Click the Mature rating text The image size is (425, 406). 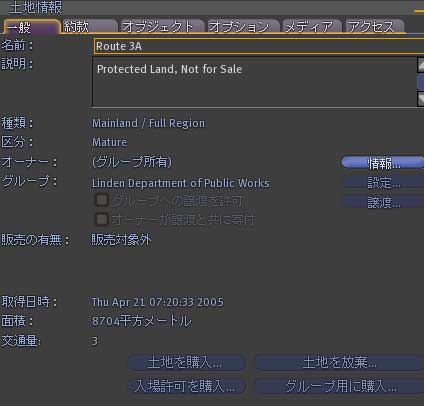pyautogui.click(x=109, y=142)
